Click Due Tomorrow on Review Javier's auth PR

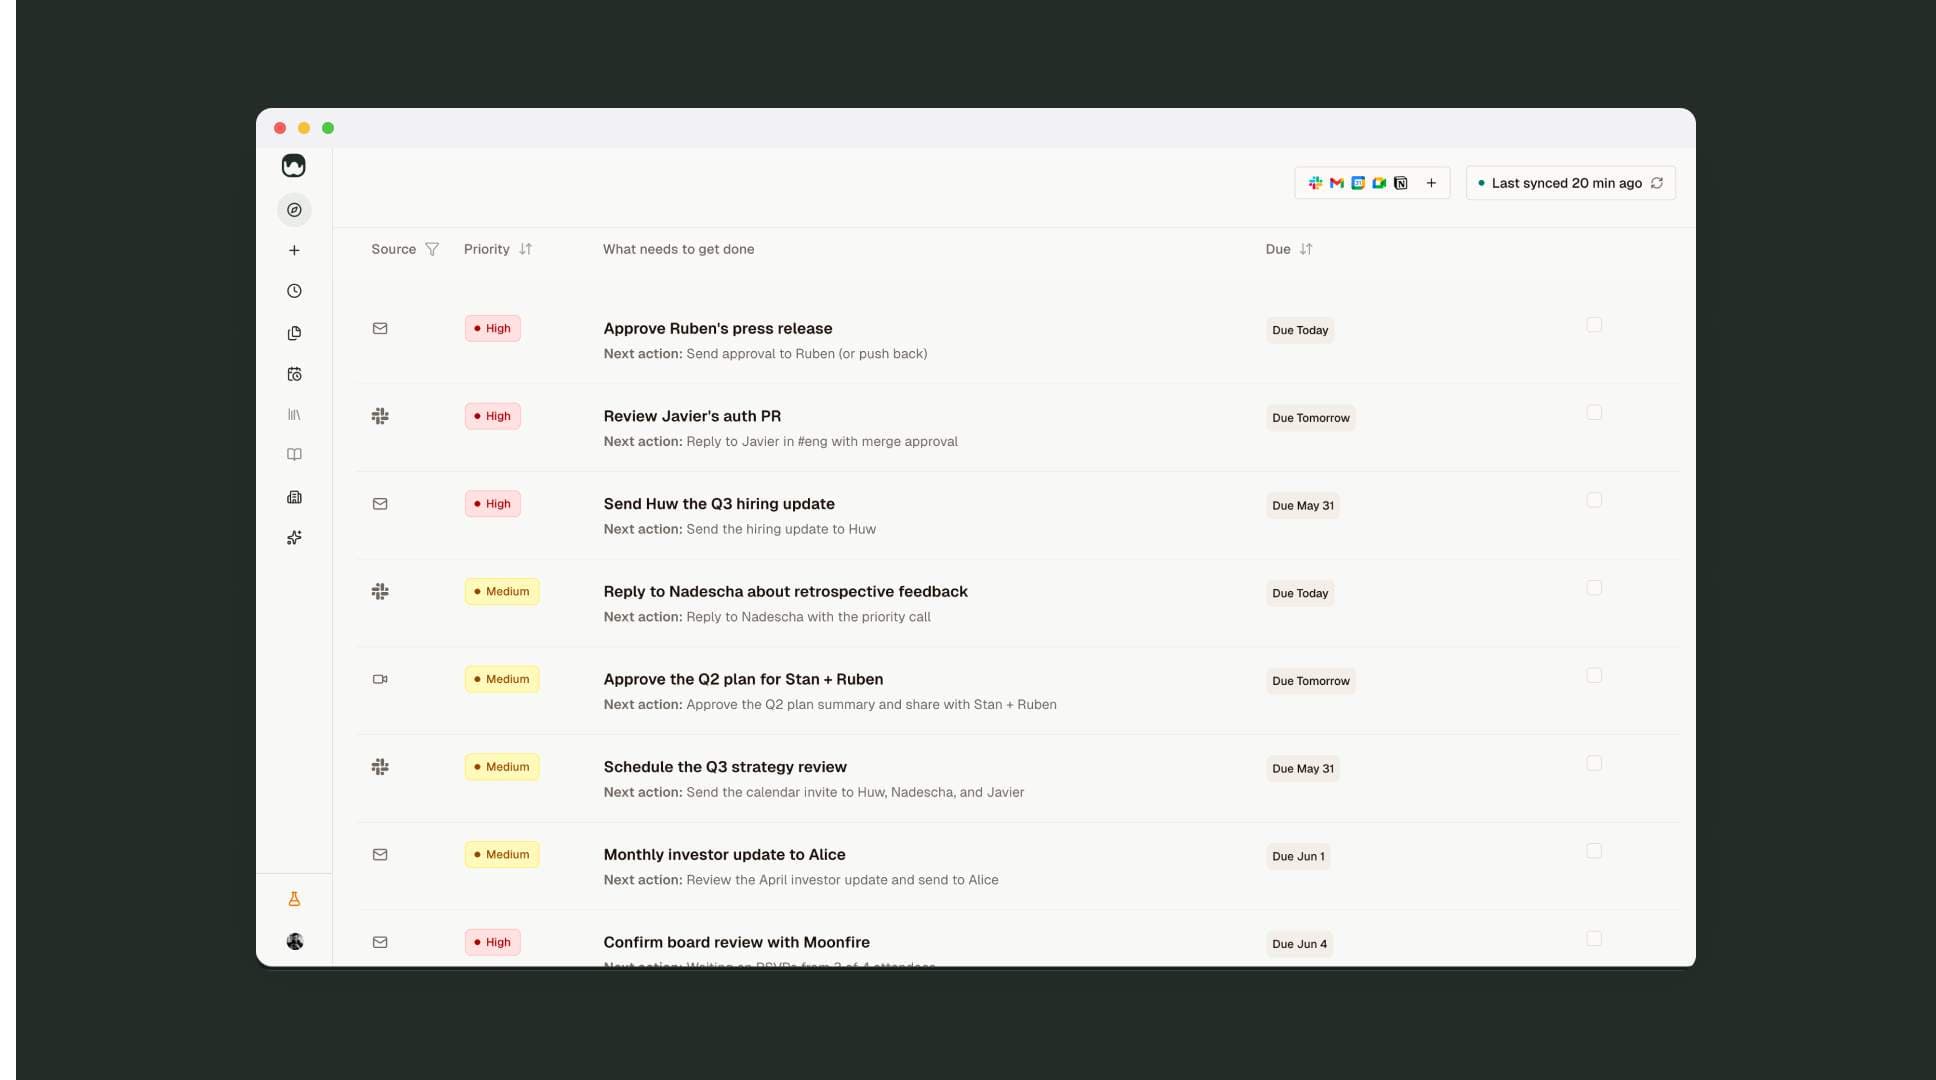[1310, 418]
